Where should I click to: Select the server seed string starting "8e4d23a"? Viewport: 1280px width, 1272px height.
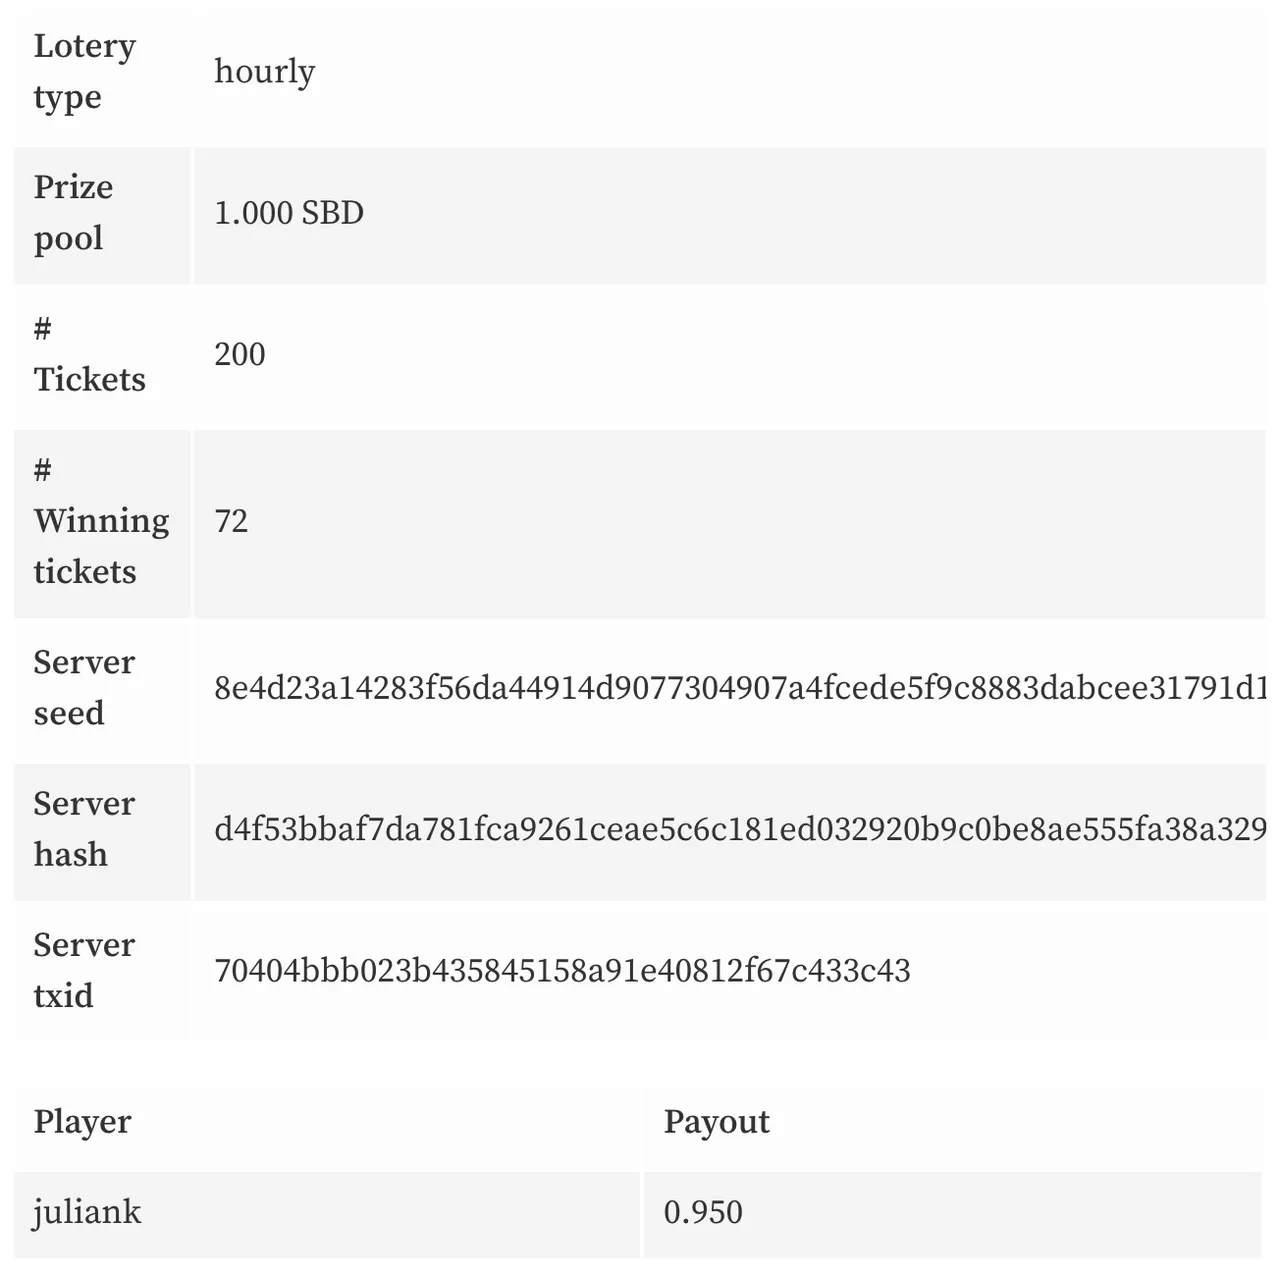point(738,688)
